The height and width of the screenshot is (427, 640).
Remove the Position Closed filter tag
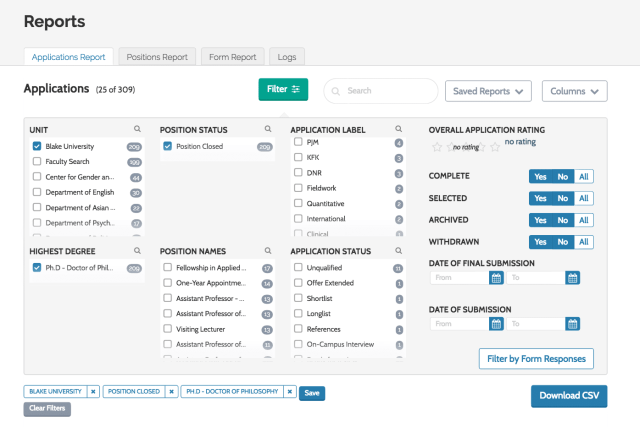pos(171,391)
